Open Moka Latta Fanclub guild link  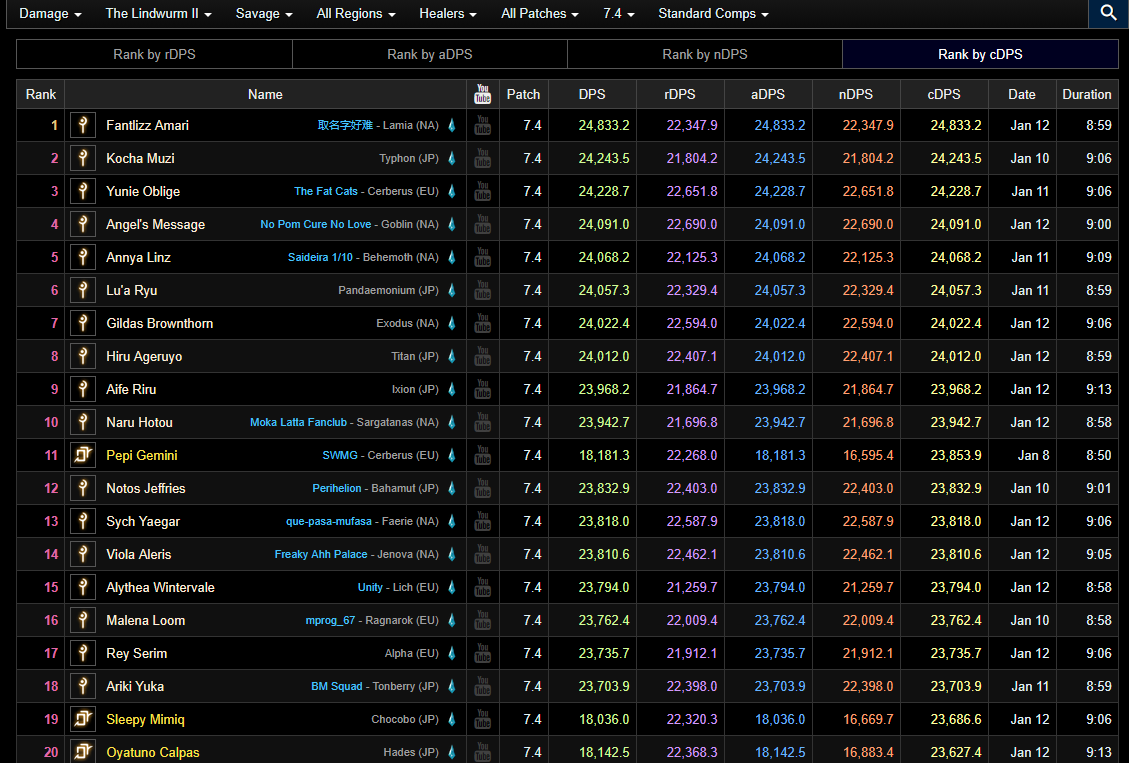[298, 423]
